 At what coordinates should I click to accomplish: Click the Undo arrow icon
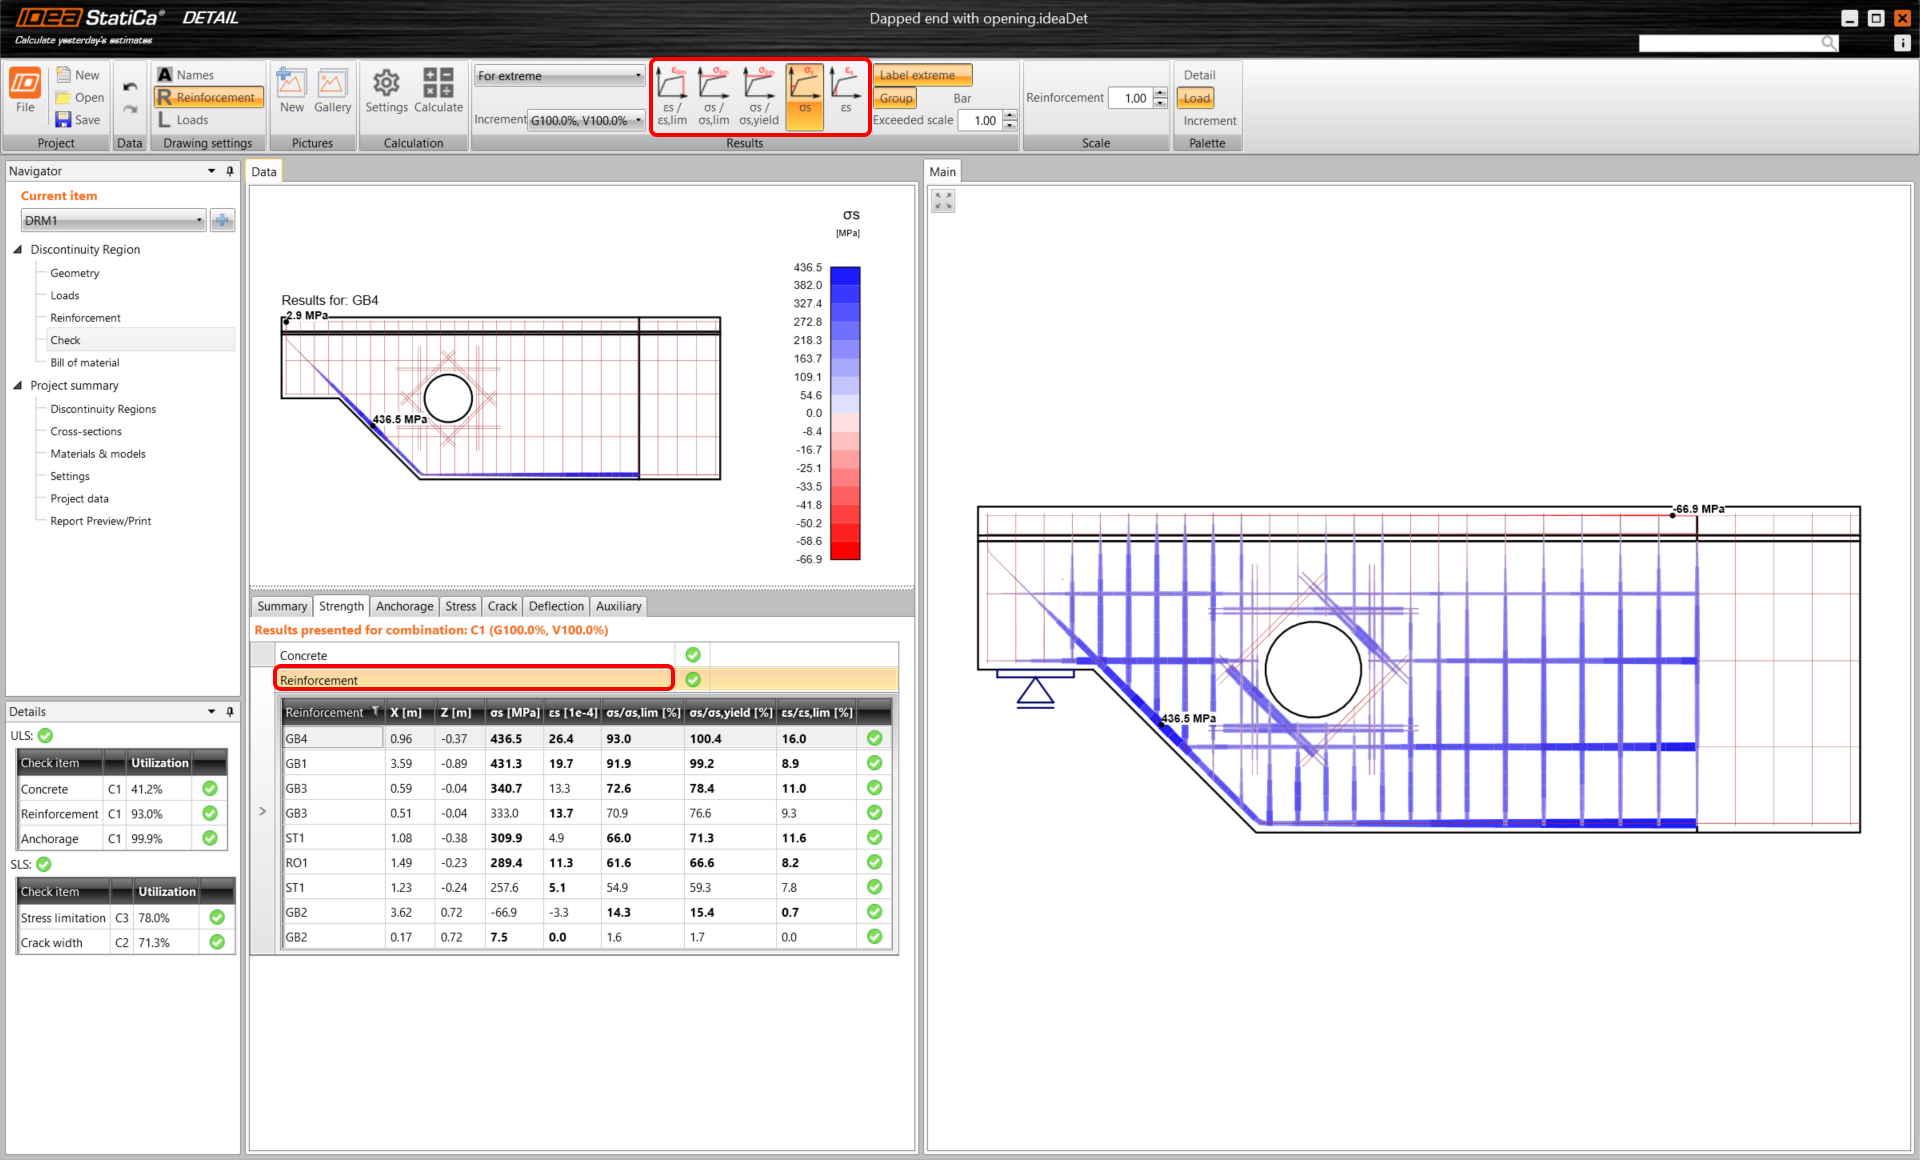pos(130,87)
